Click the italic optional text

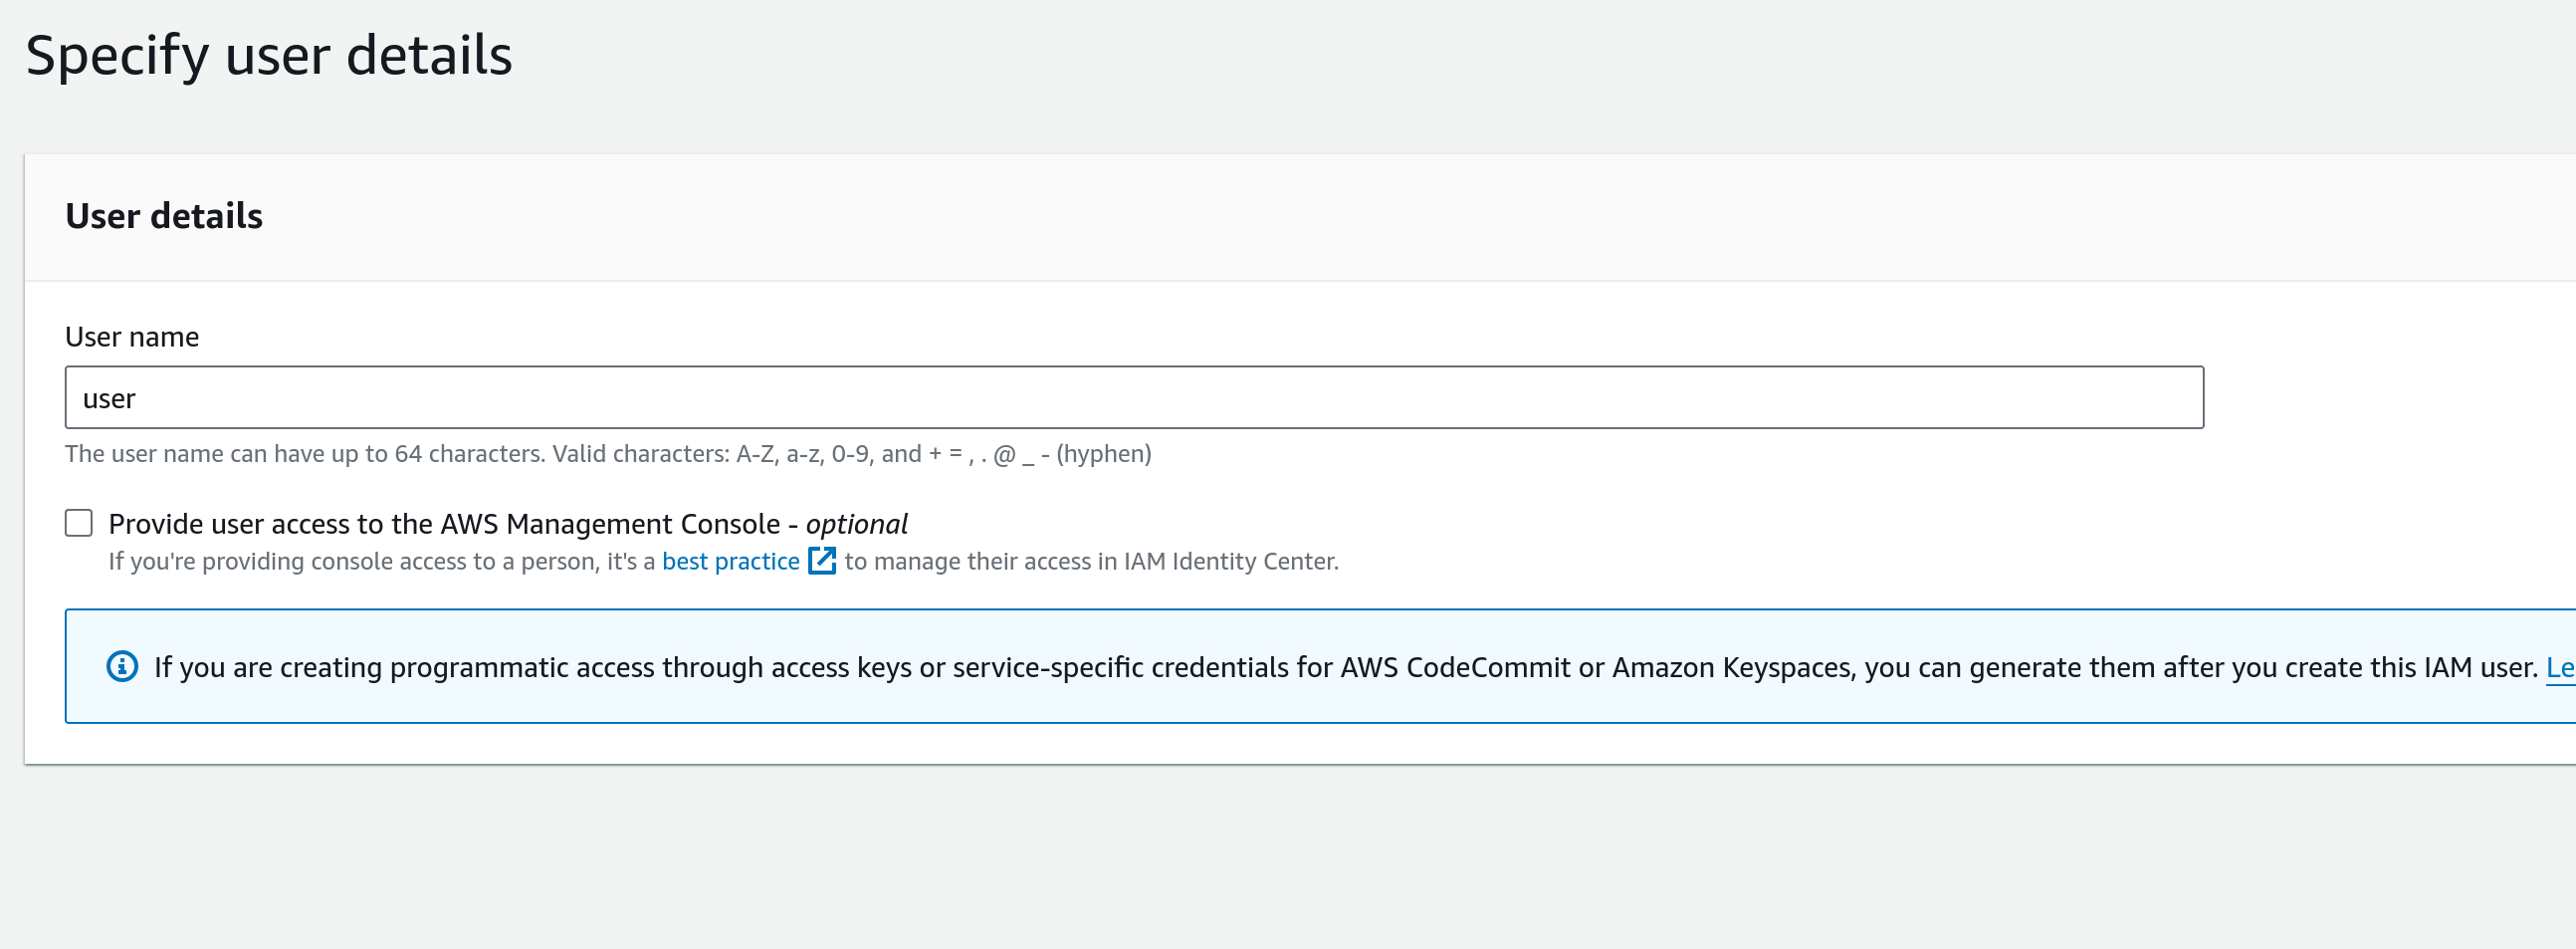pyautogui.click(x=857, y=524)
